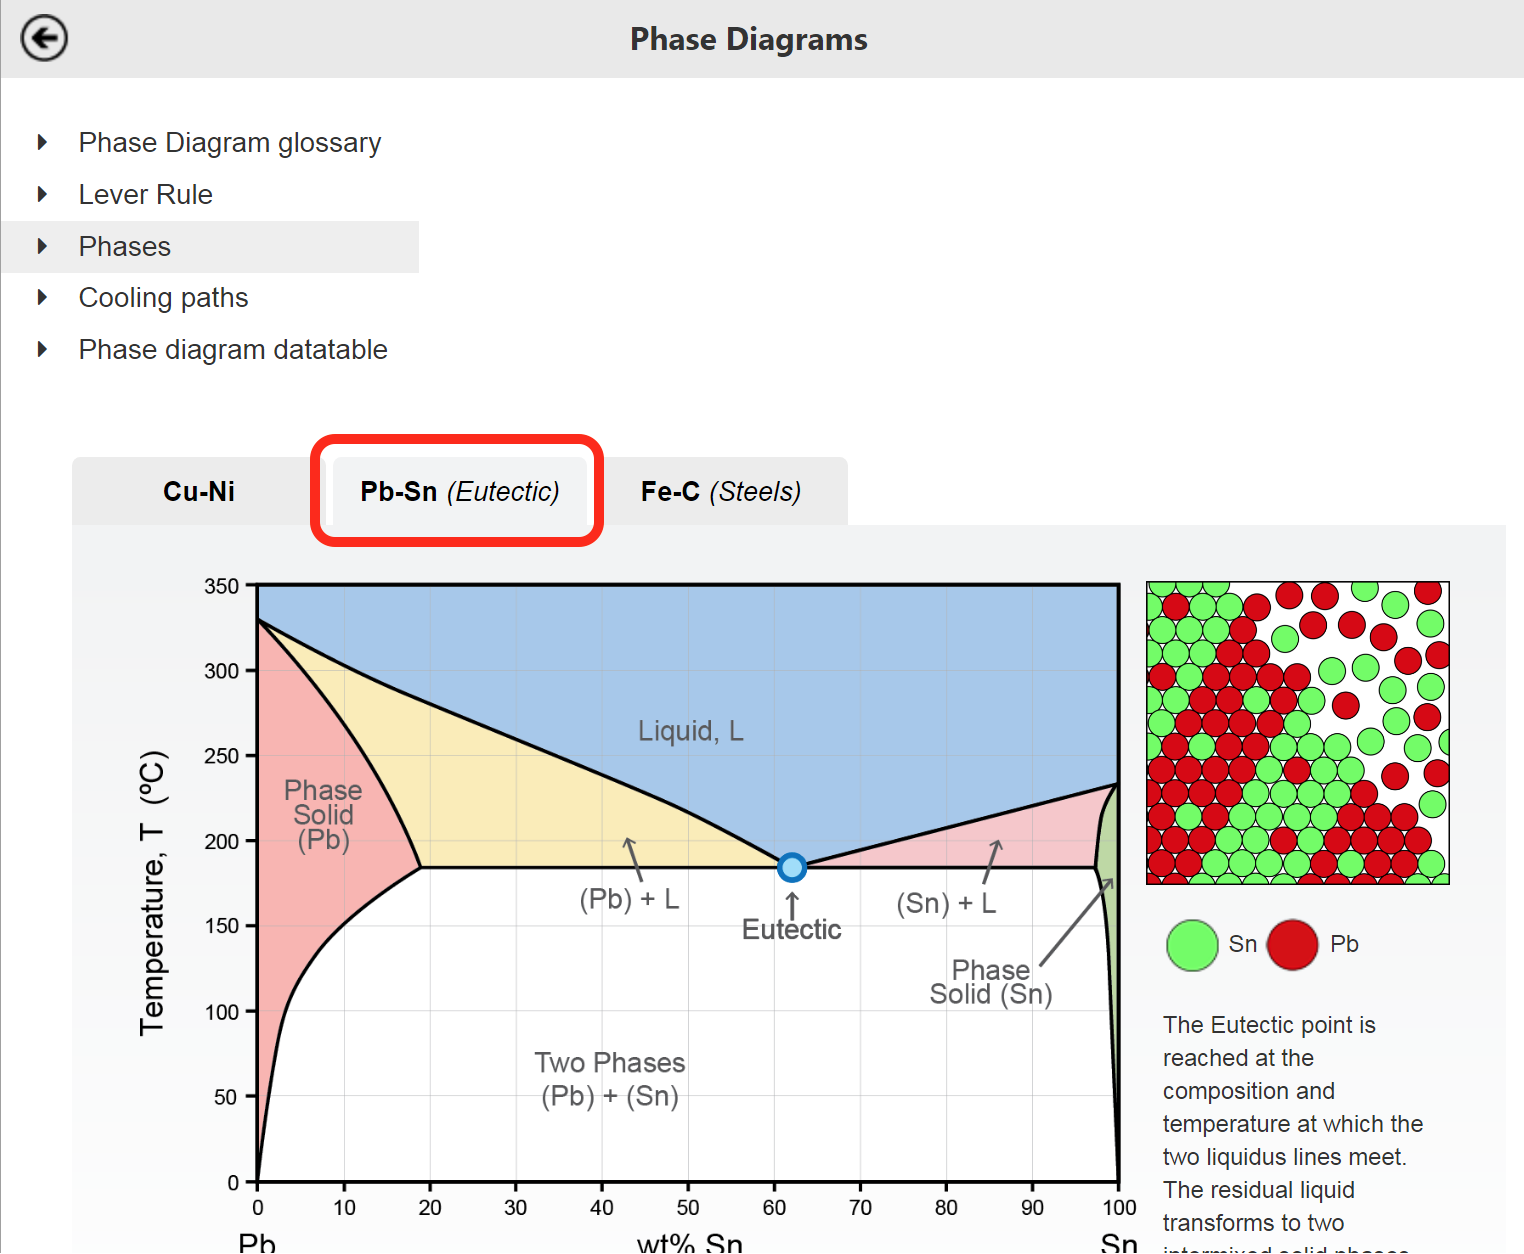This screenshot has height=1254, width=1524.
Task: Open the Fe-C (Steels) tab
Action: (x=721, y=491)
